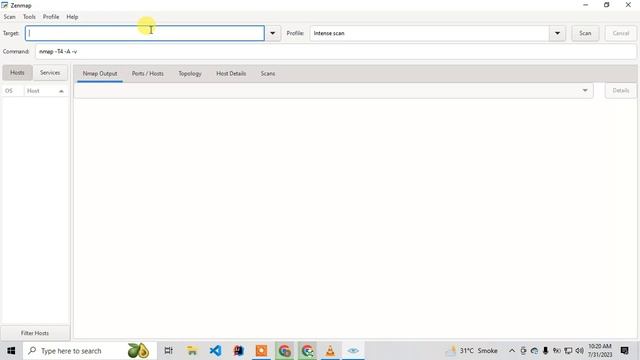Open the Windows Start menu
The width and height of the screenshot is (640, 360).
click(11, 351)
